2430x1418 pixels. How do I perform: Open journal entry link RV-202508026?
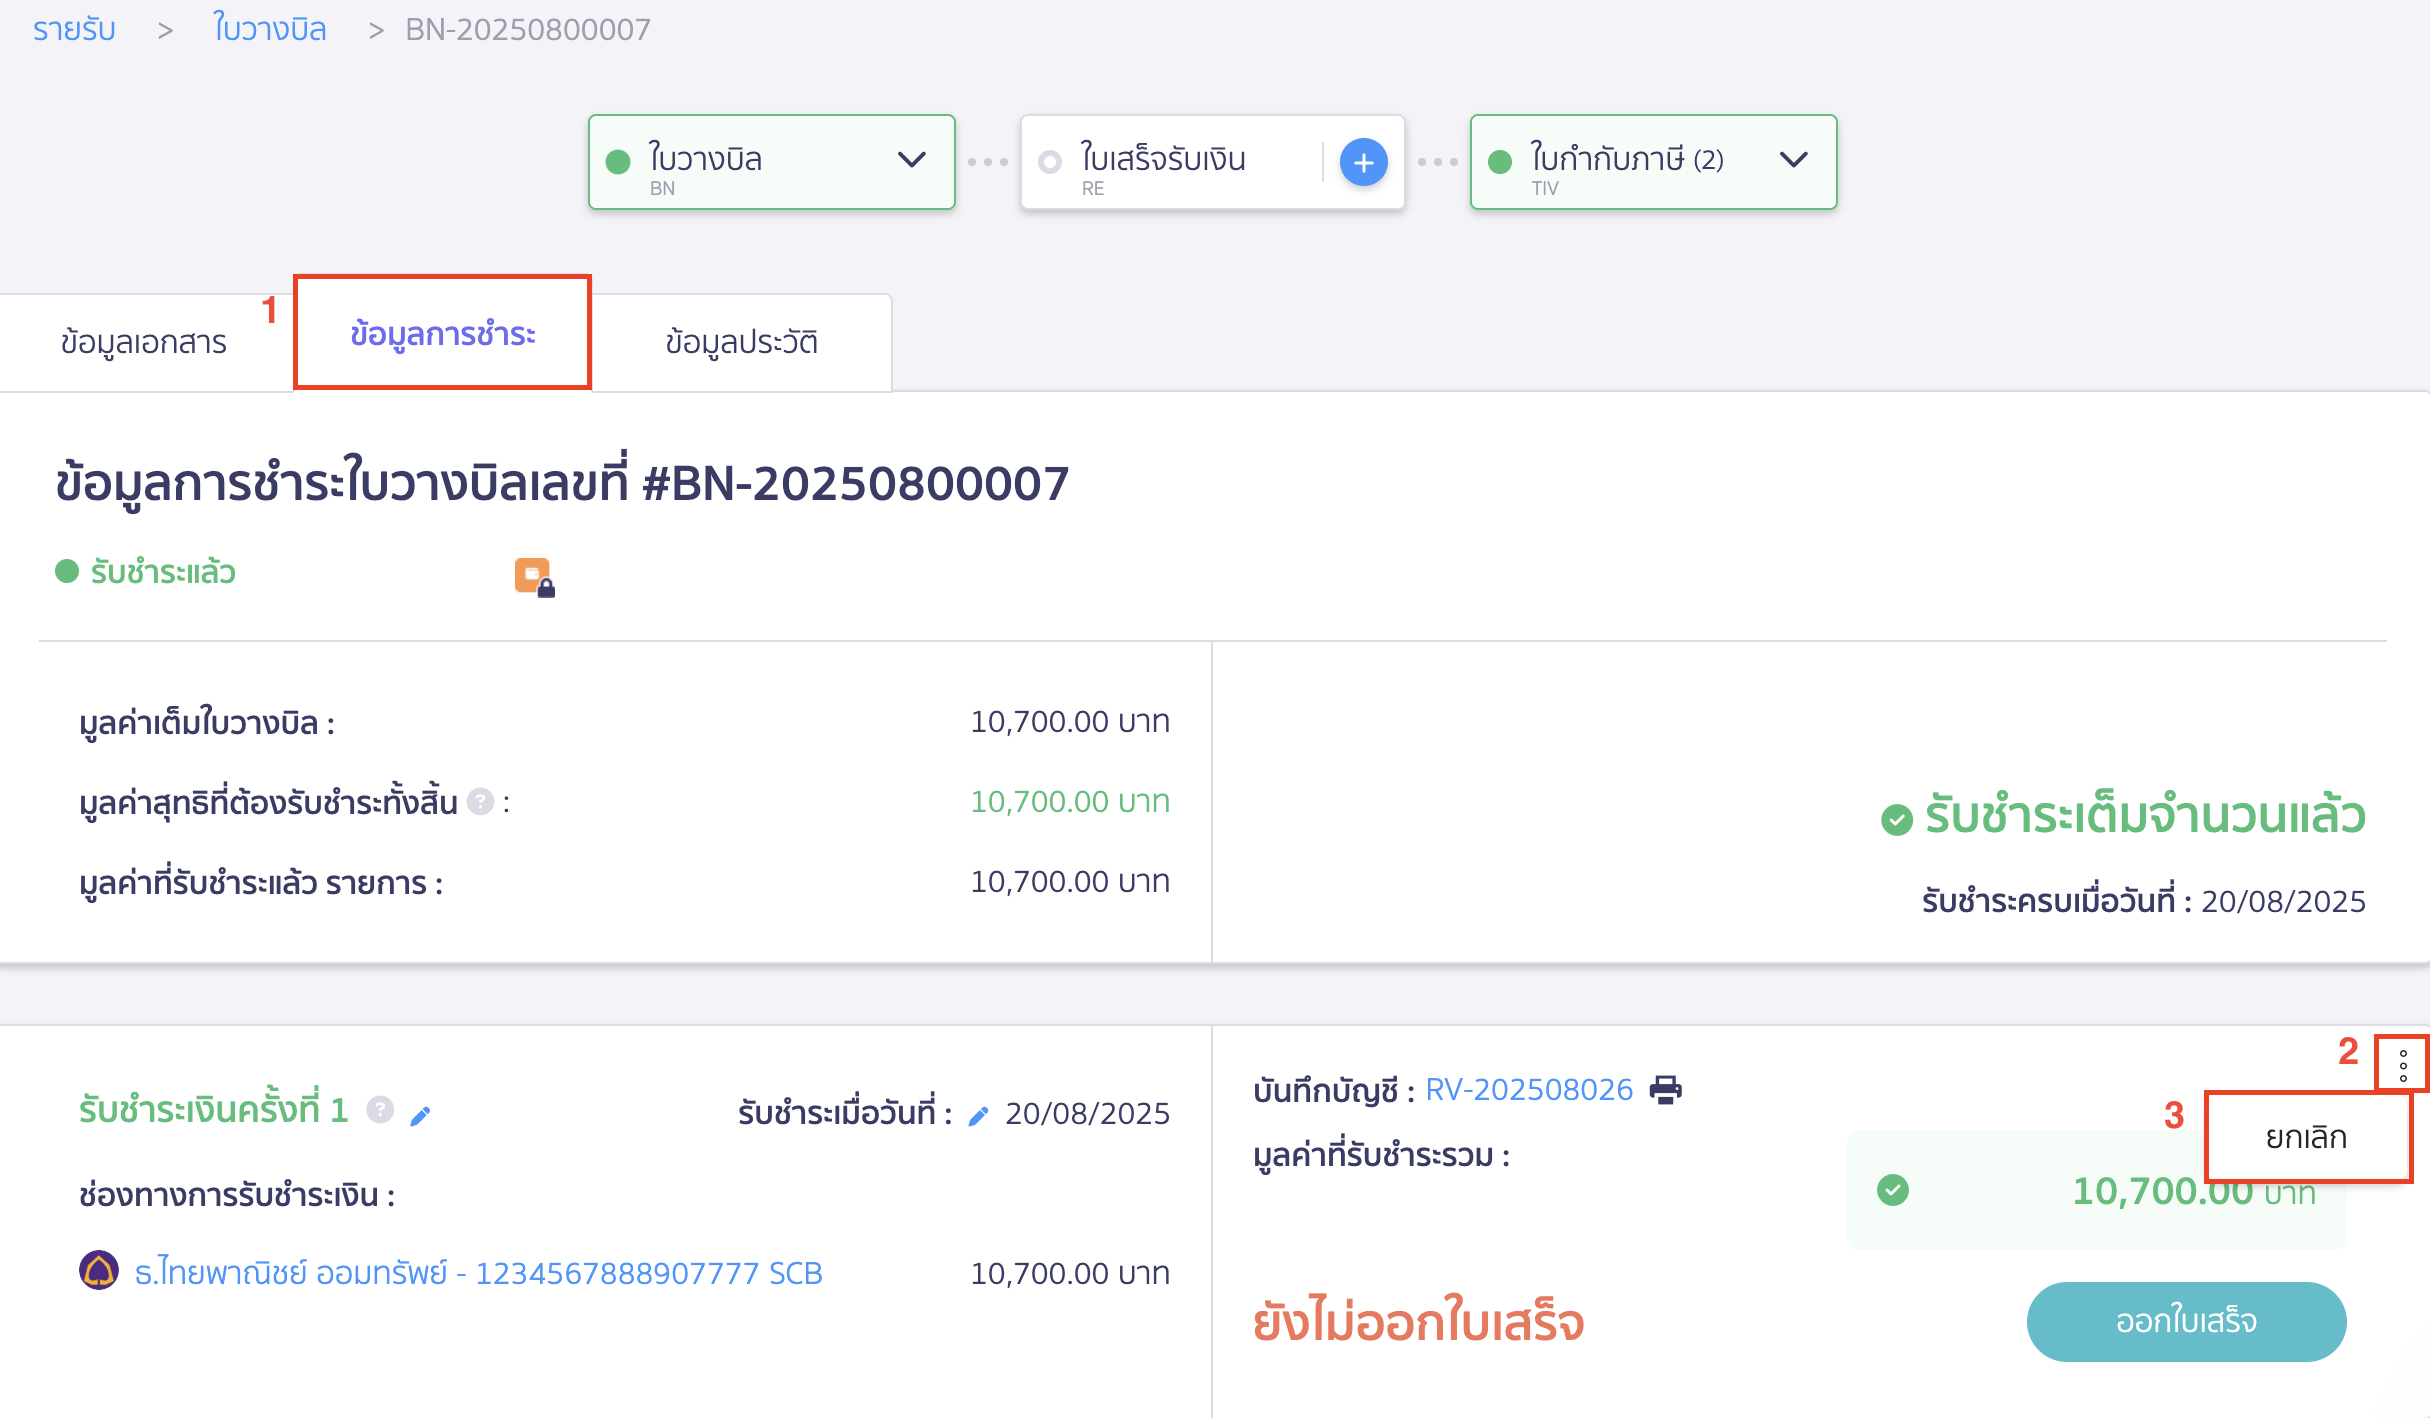[x=1529, y=1090]
